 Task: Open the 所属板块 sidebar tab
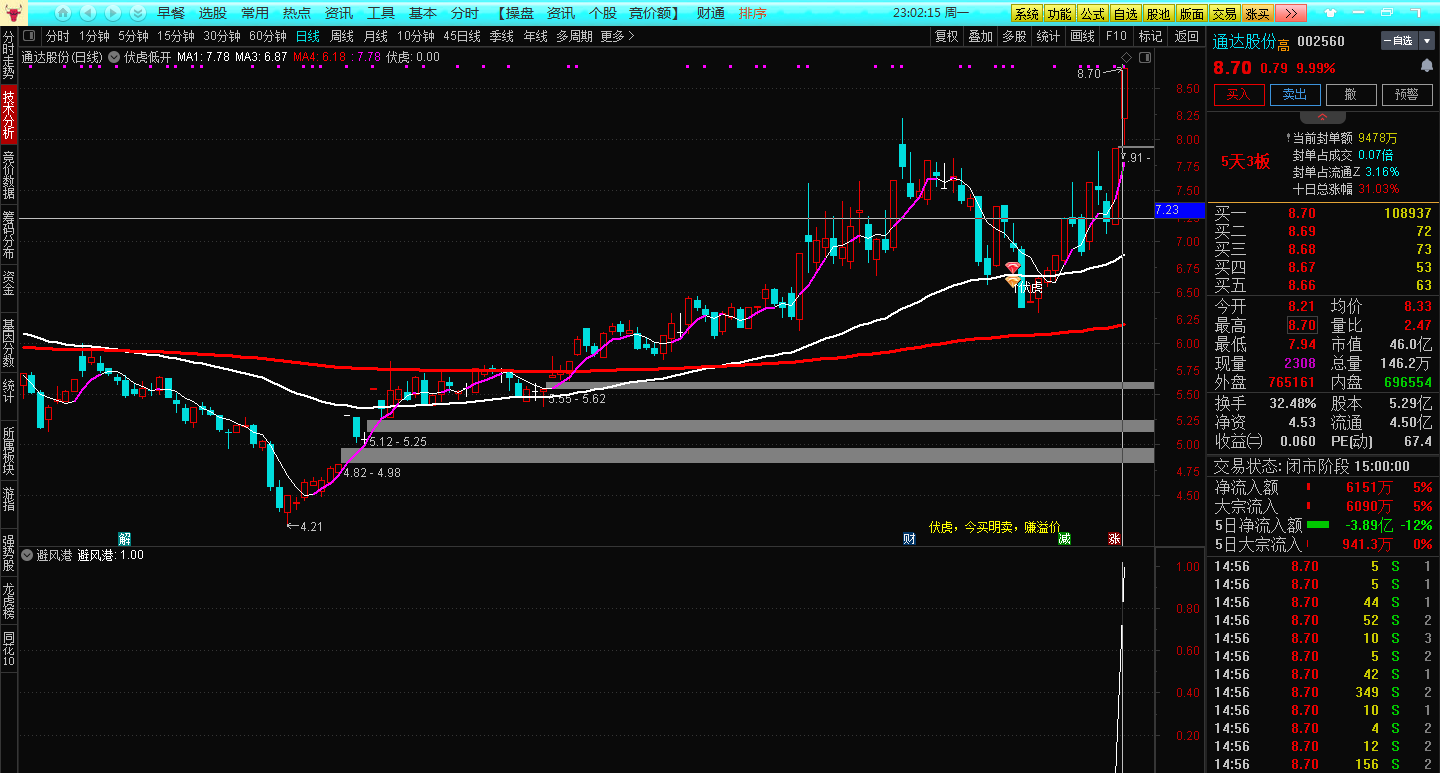(x=9, y=451)
